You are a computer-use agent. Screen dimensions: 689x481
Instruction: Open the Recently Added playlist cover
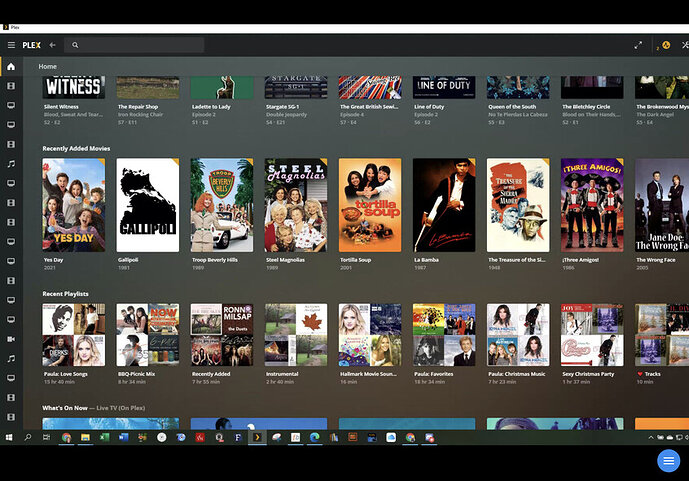(x=222, y=335)
